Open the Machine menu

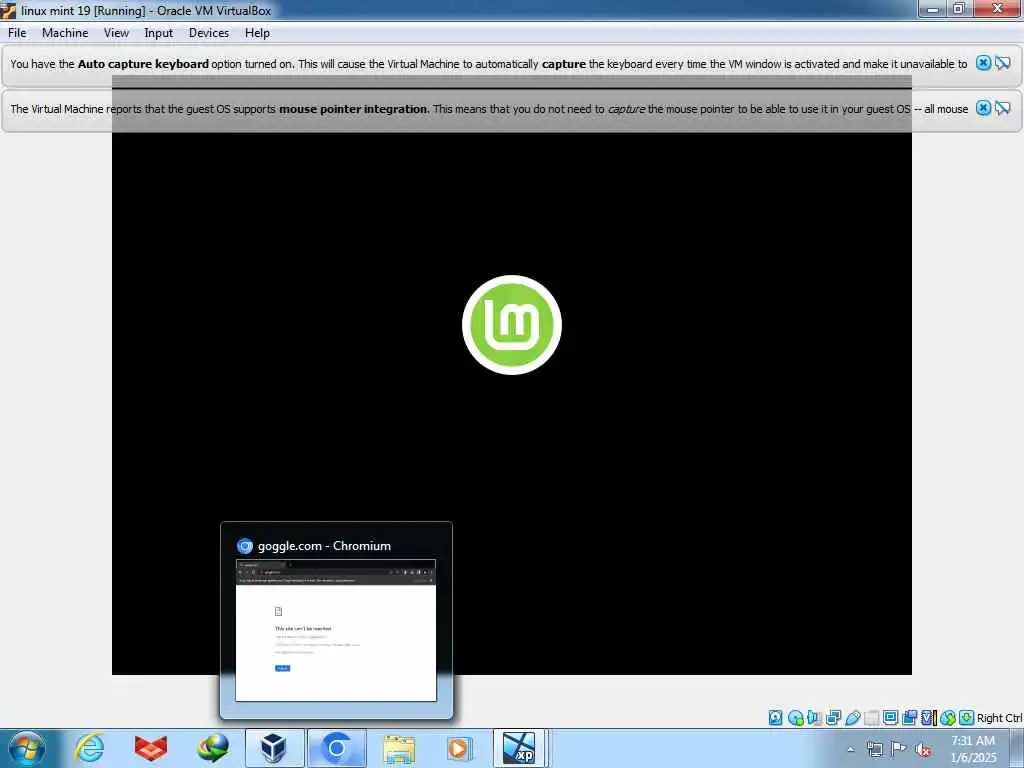65,33
